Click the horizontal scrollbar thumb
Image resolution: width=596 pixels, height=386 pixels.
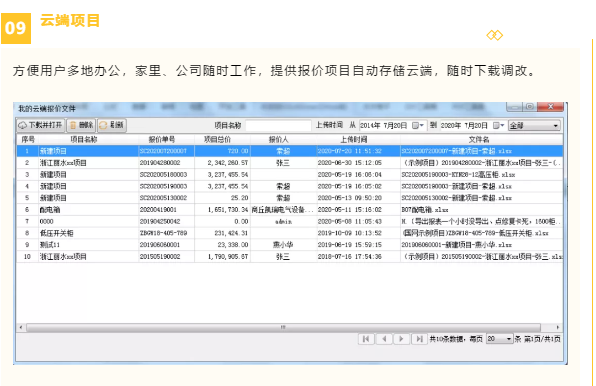coord(283,327)
